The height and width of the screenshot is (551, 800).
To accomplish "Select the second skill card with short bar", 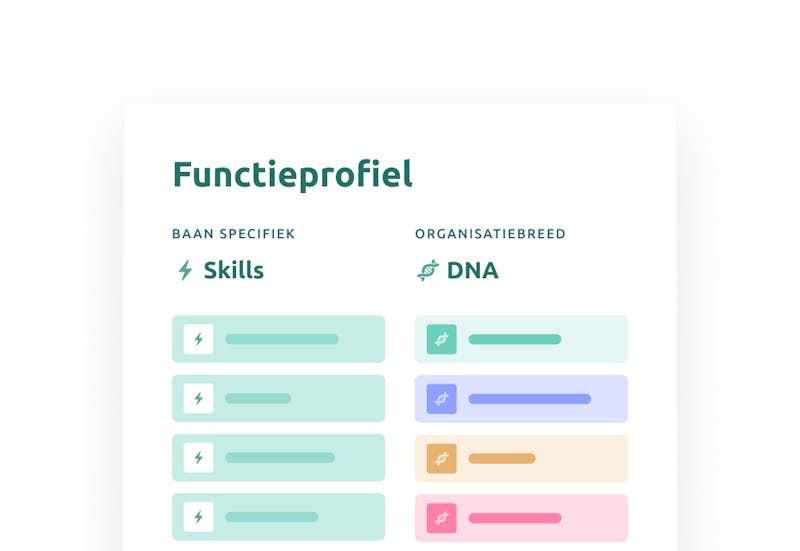I will (x=279, y=398).
